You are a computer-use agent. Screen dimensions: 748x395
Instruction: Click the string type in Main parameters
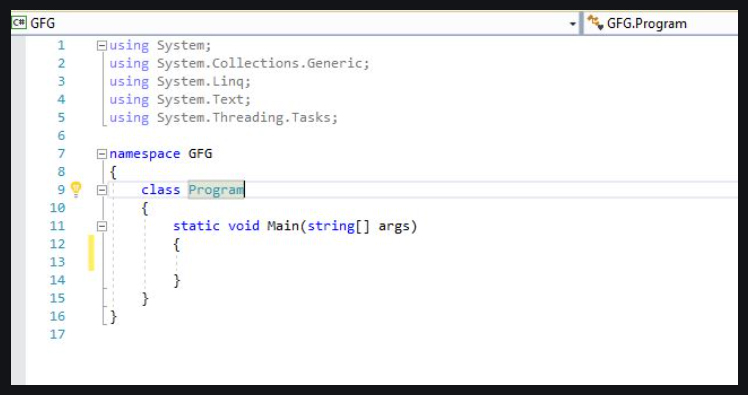(x=331, y=226)
